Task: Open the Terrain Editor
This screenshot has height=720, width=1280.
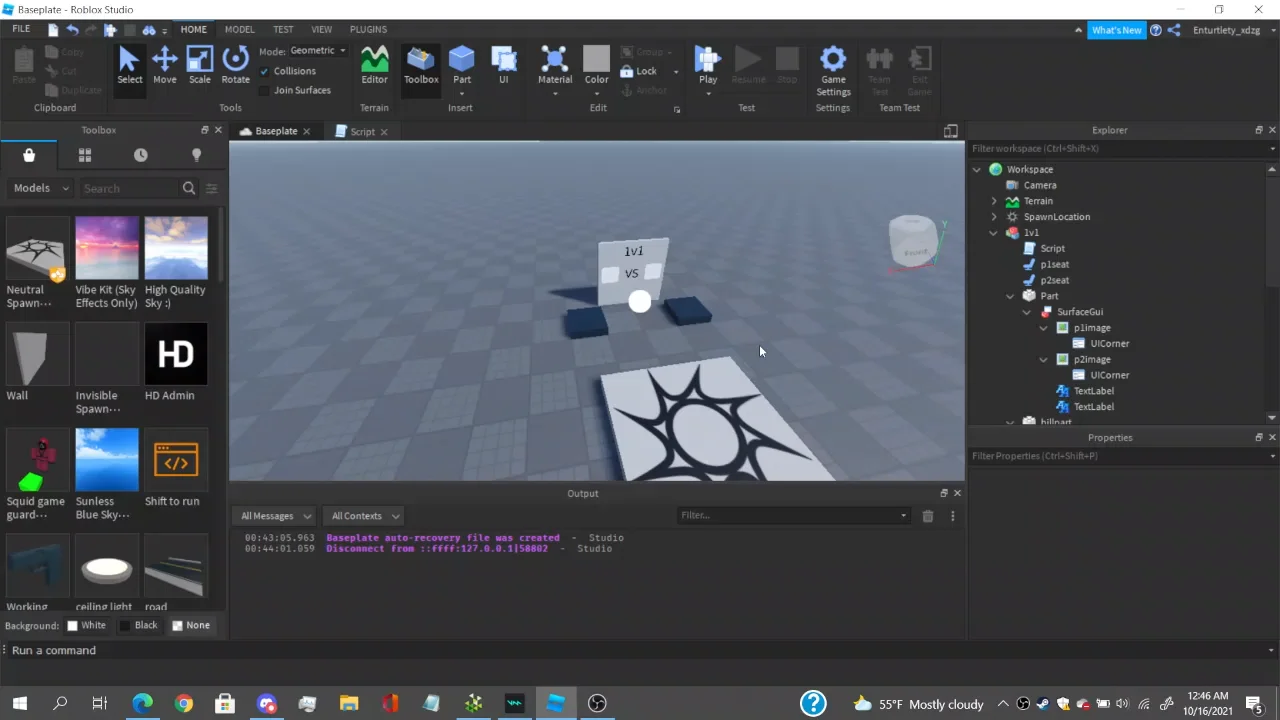Action: tap(374, 66)
